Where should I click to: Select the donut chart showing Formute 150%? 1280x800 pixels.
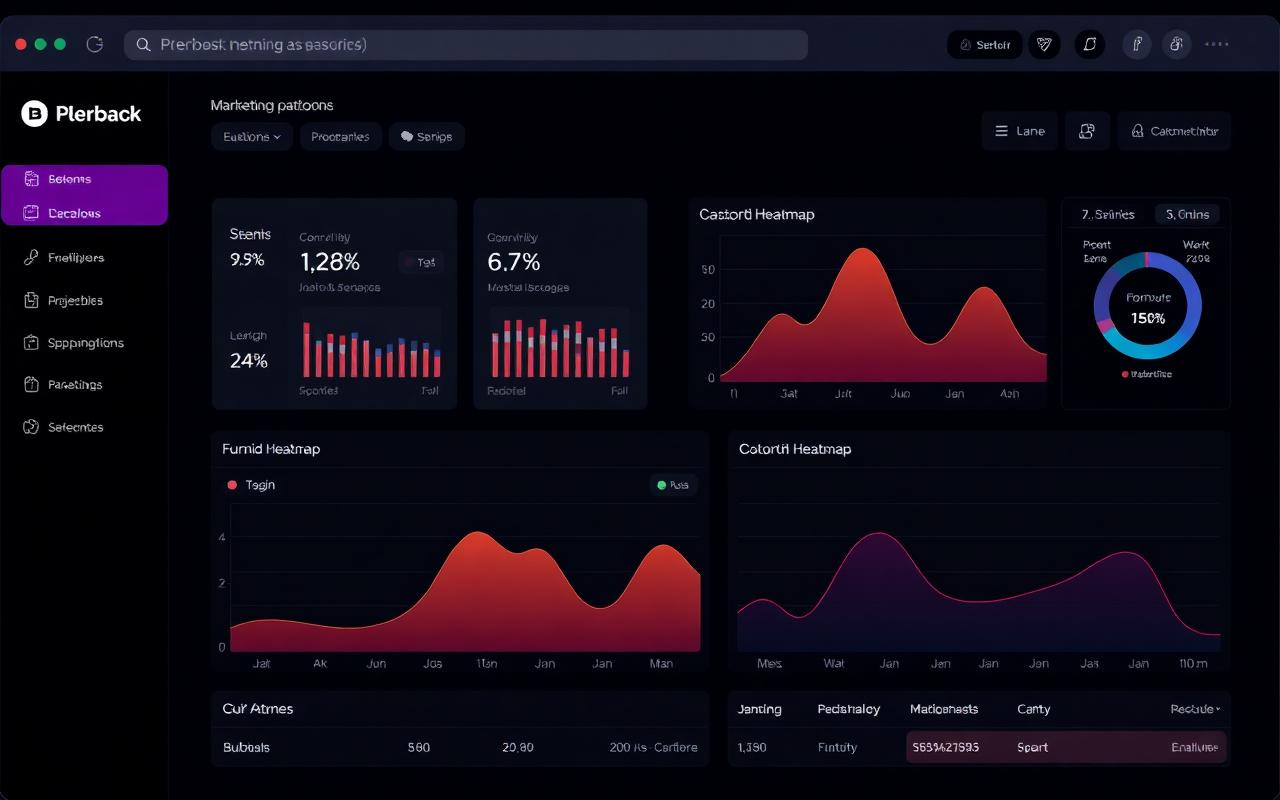(1146, 307)
